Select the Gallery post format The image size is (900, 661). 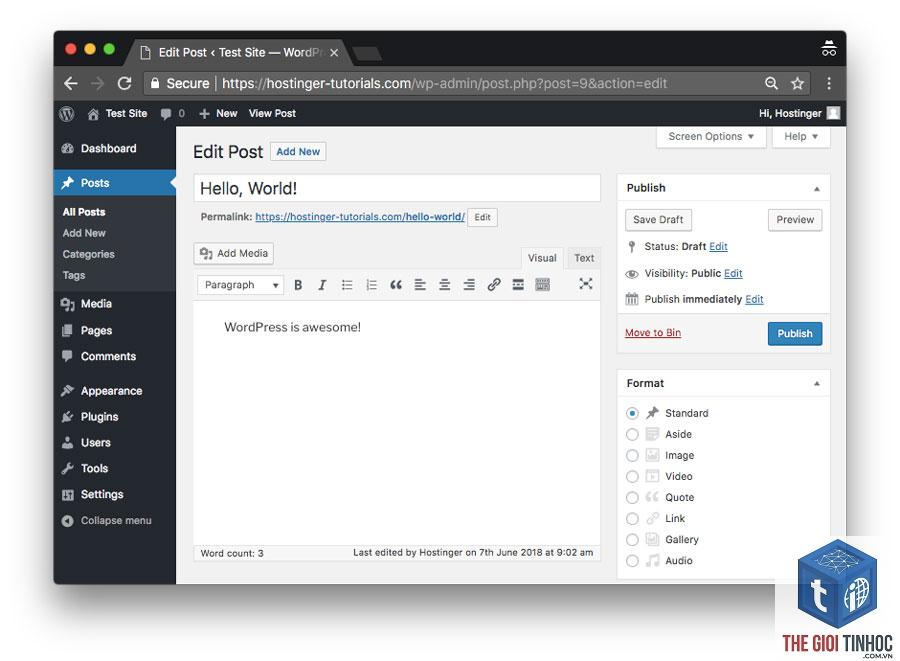pos(632,539)
